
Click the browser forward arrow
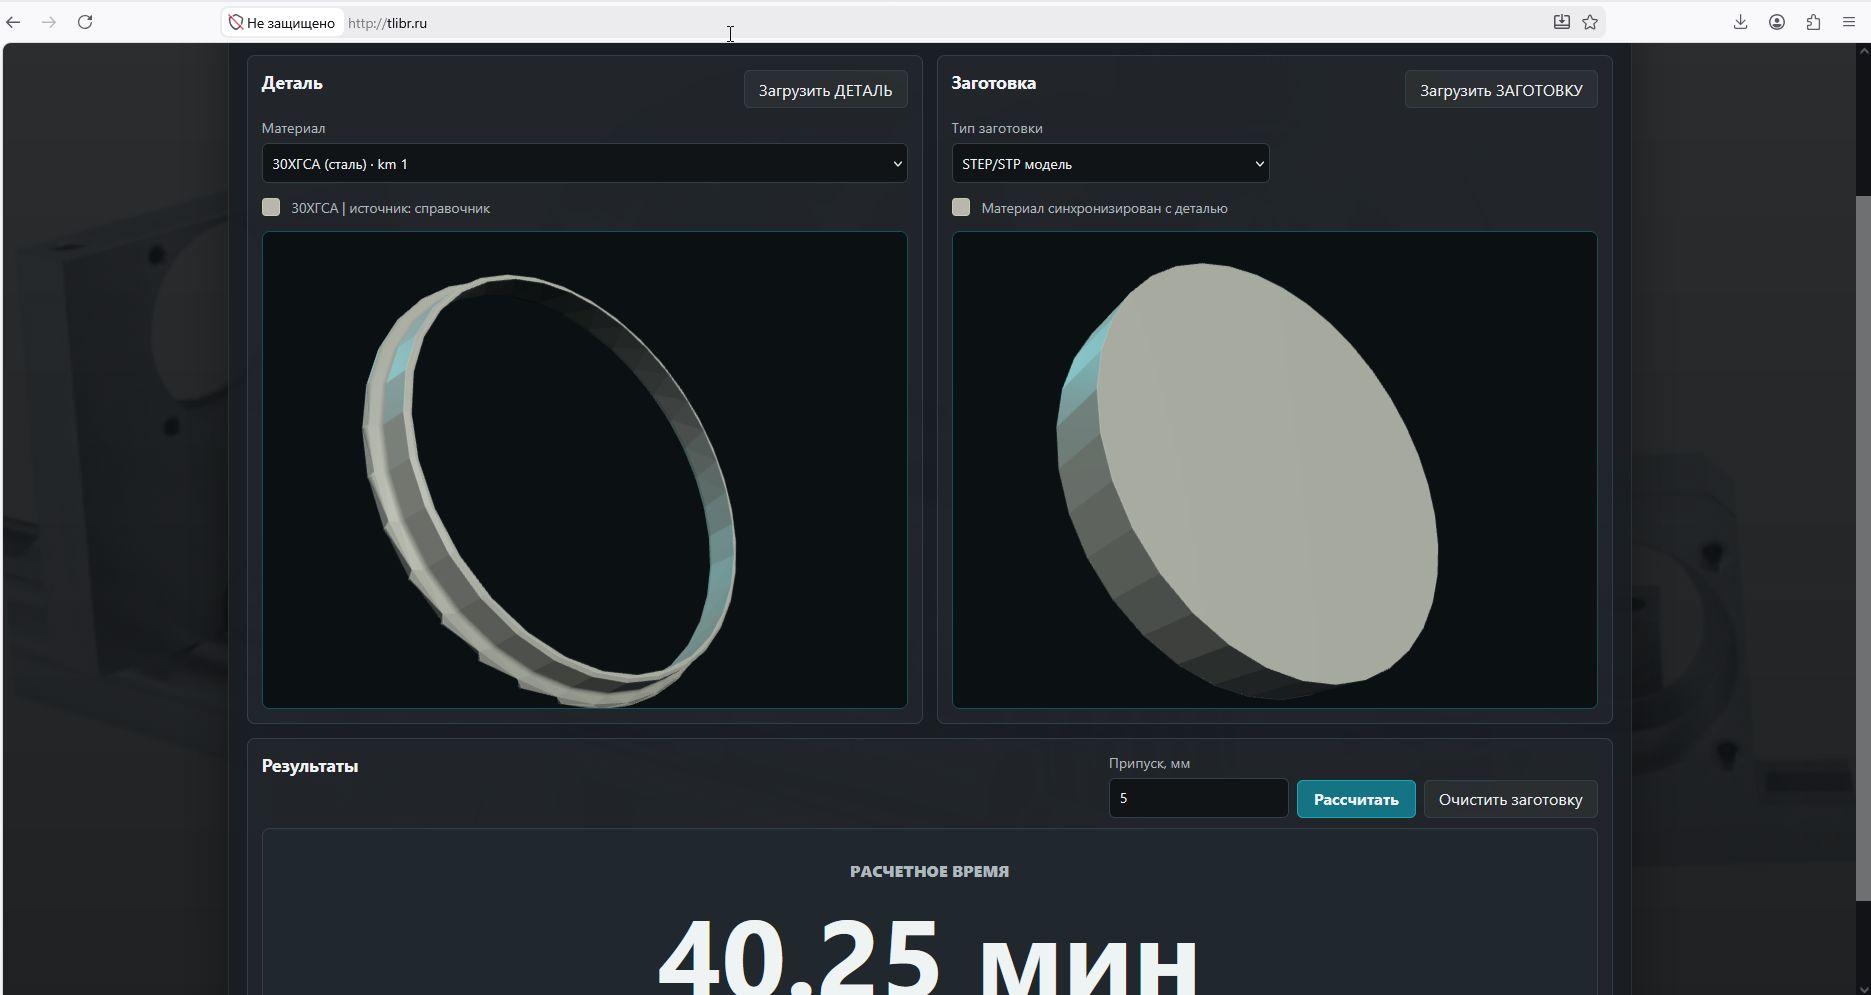pyautogui.click(x=49, y=22)
